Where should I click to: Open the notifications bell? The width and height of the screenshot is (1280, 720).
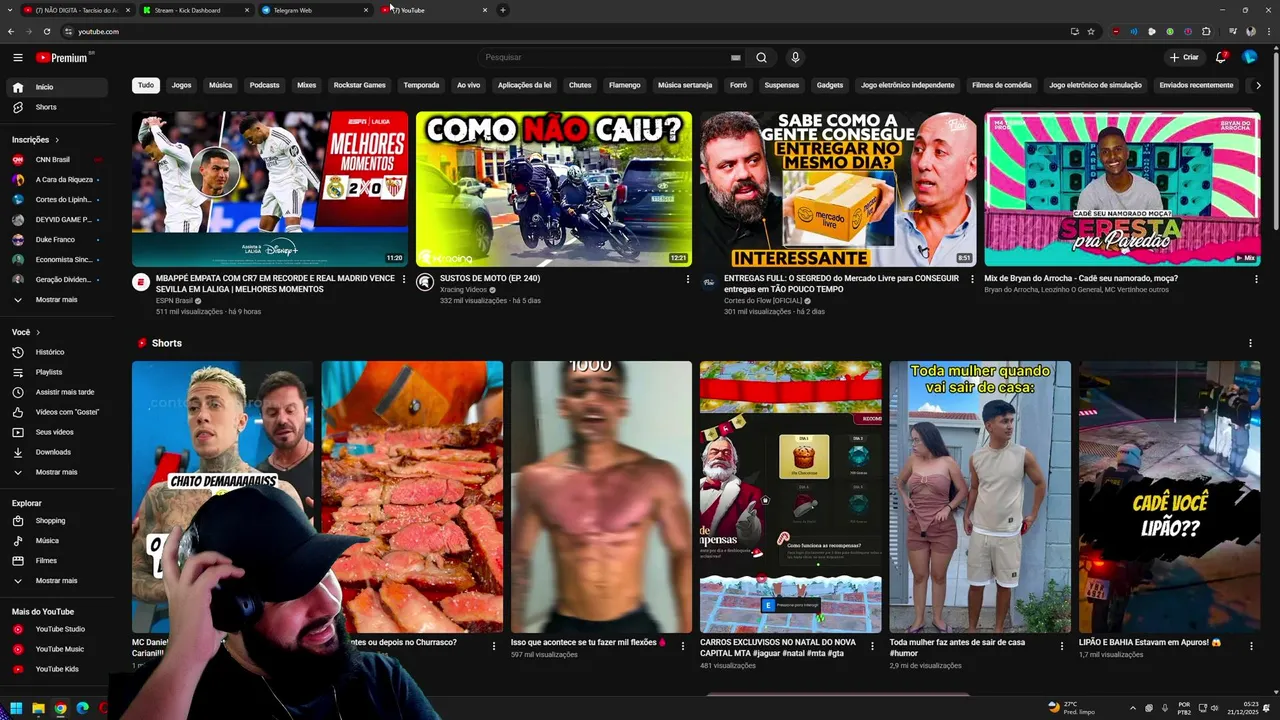pos(1221,57)
